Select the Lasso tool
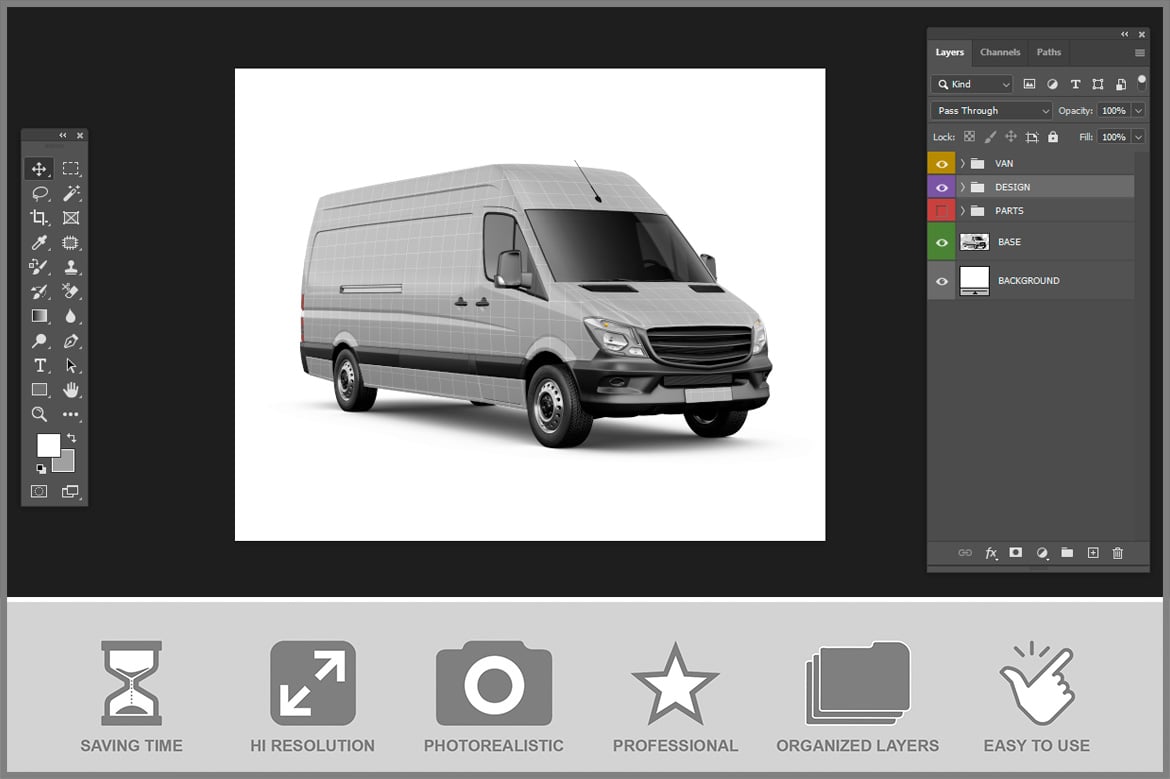This screenshot has width=1170, height=779. point(39,193)
